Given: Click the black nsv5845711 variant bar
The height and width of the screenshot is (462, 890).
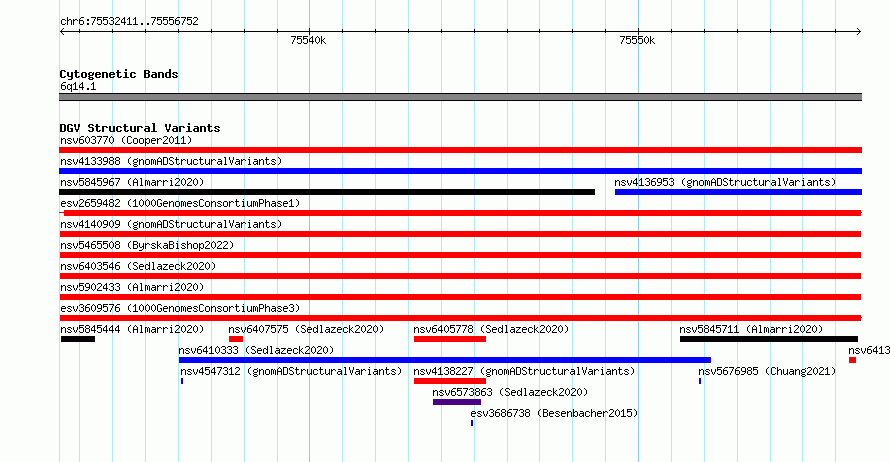Looking at the screenshot, I should pyautogui.click(x=769, y=339).
